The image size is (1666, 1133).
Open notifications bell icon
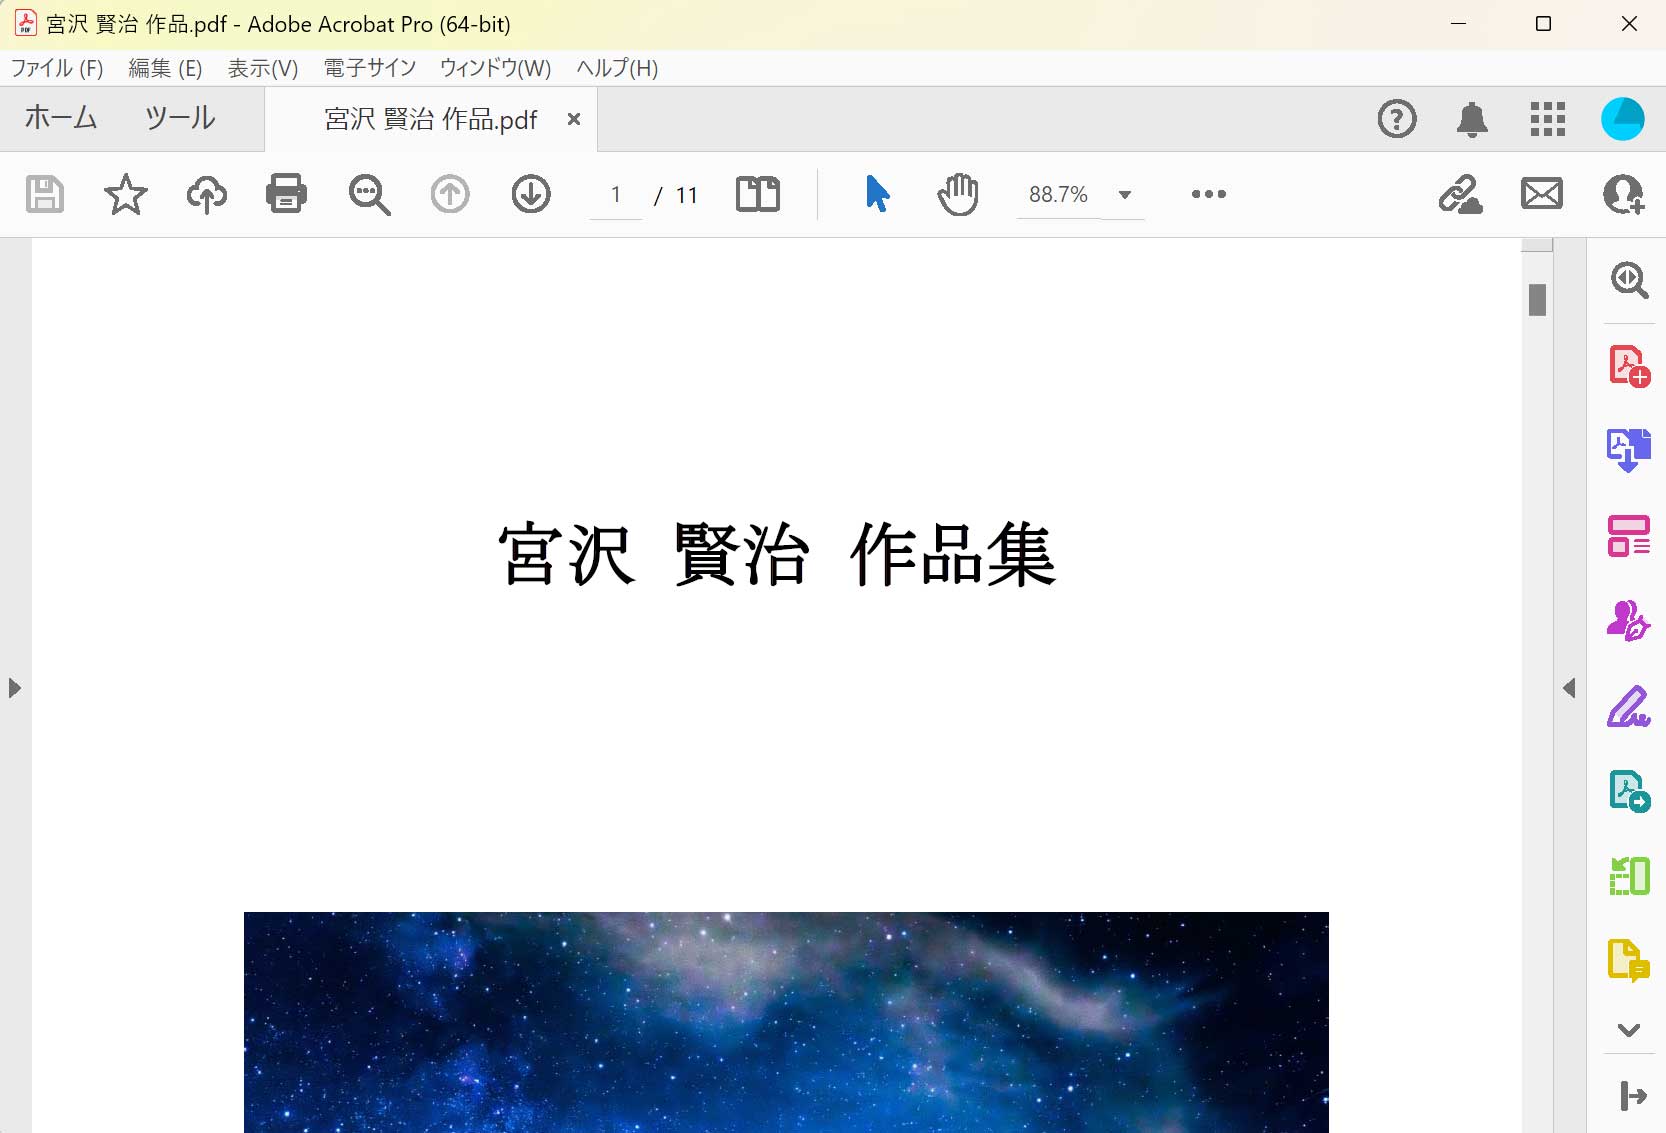click(x=1472, y=119)
